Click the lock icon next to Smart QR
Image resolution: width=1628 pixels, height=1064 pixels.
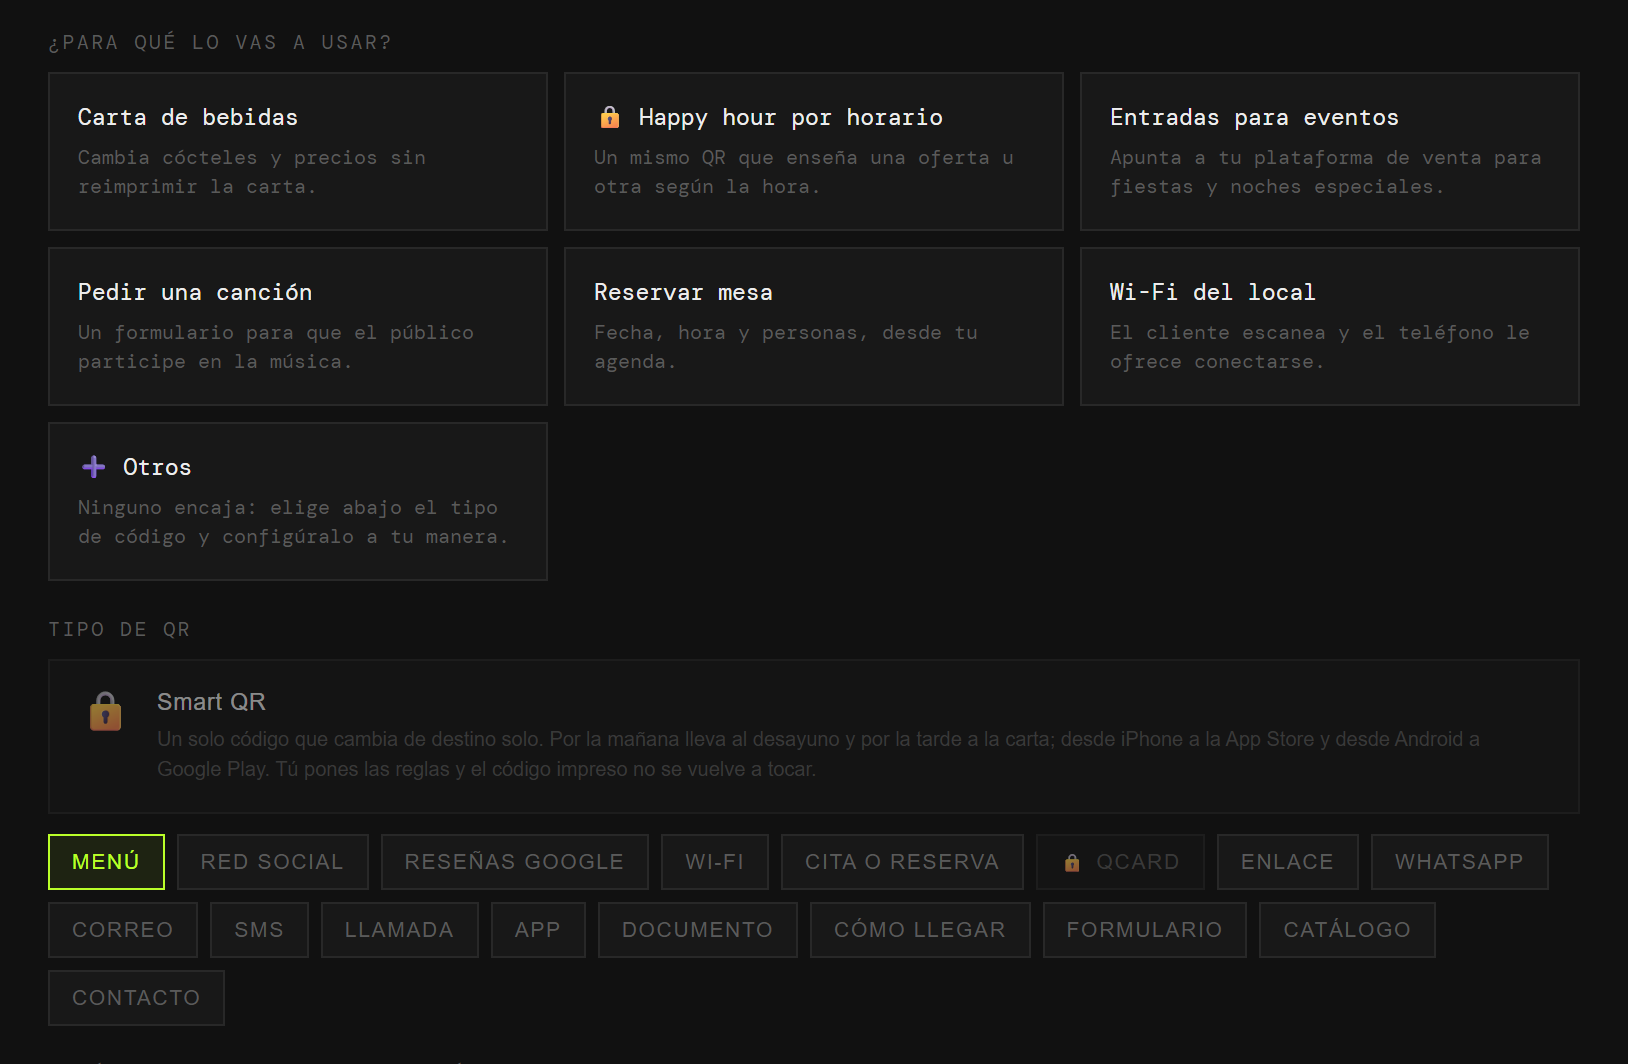click(106, 711)
